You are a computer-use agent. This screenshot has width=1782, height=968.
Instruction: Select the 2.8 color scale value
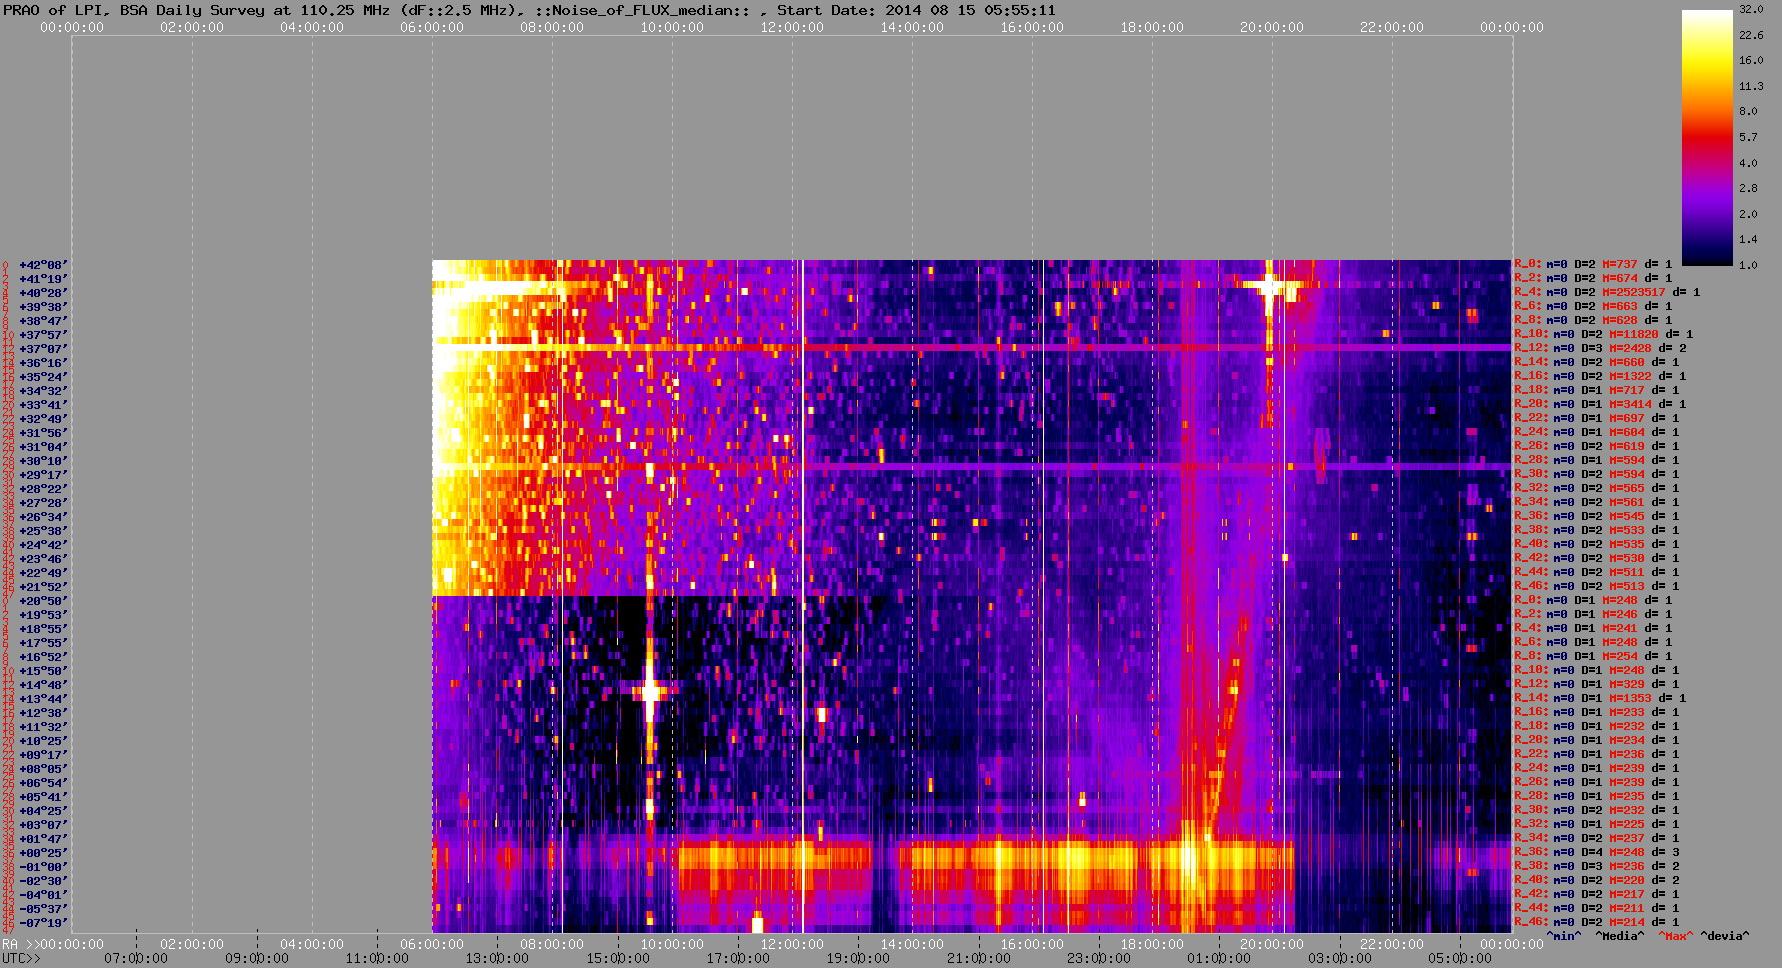[x=1748, y=188]
